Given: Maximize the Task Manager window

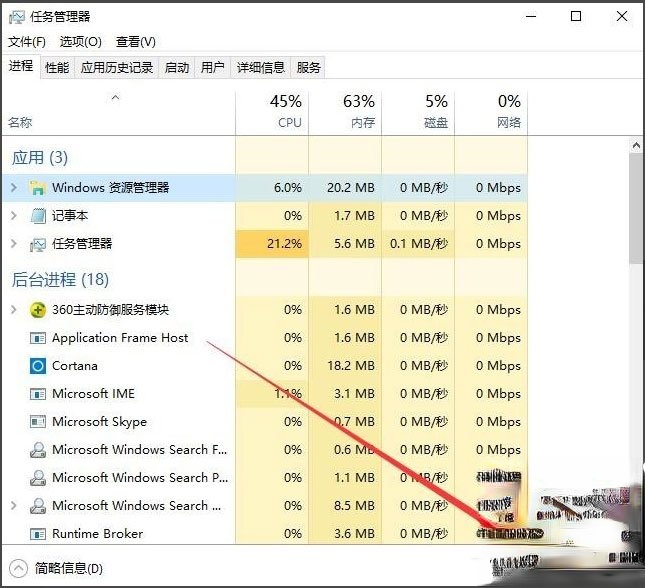Looking at the screenshot, I should click(576, 16).
